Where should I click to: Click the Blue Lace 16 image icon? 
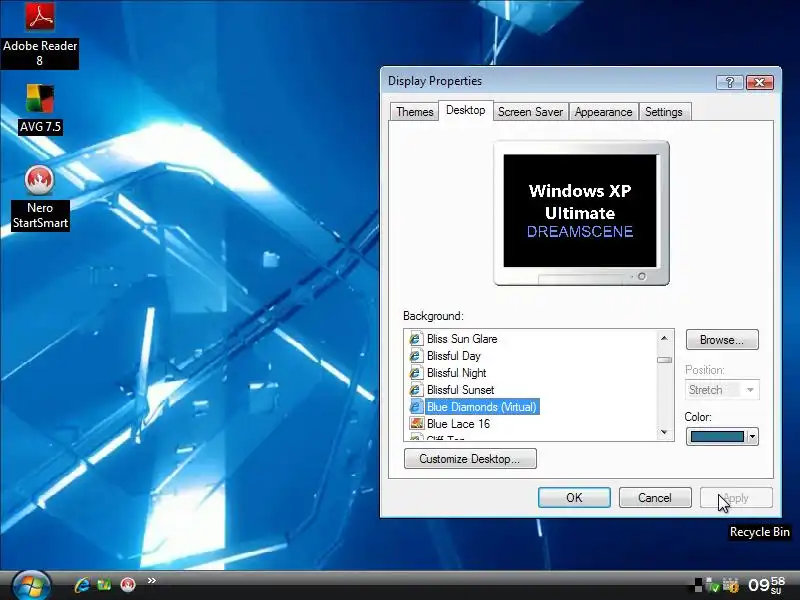[416, 423]
